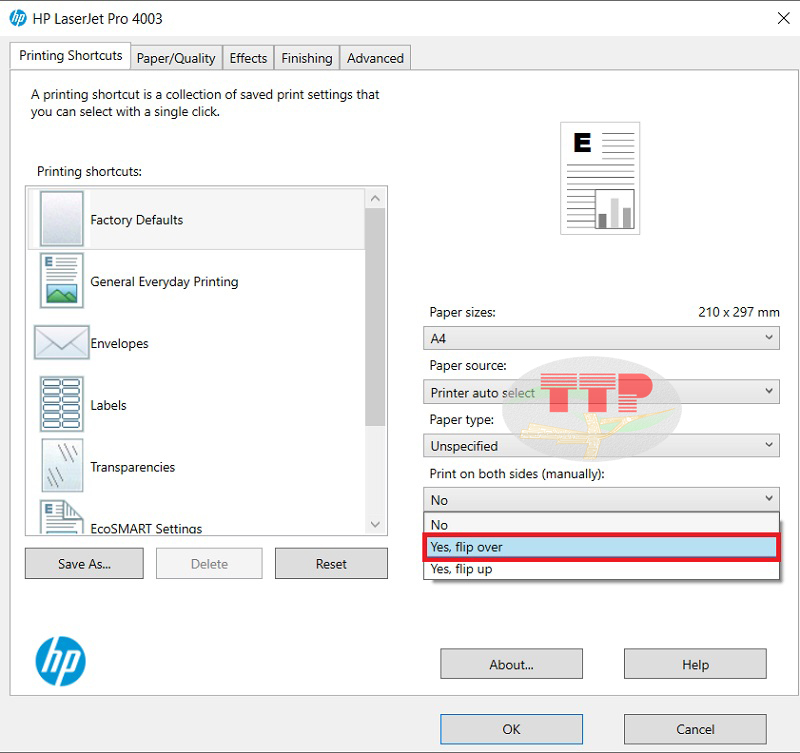800x753 pixels.
Task: Go to the Finishing tab
Action: pos(307,58)
